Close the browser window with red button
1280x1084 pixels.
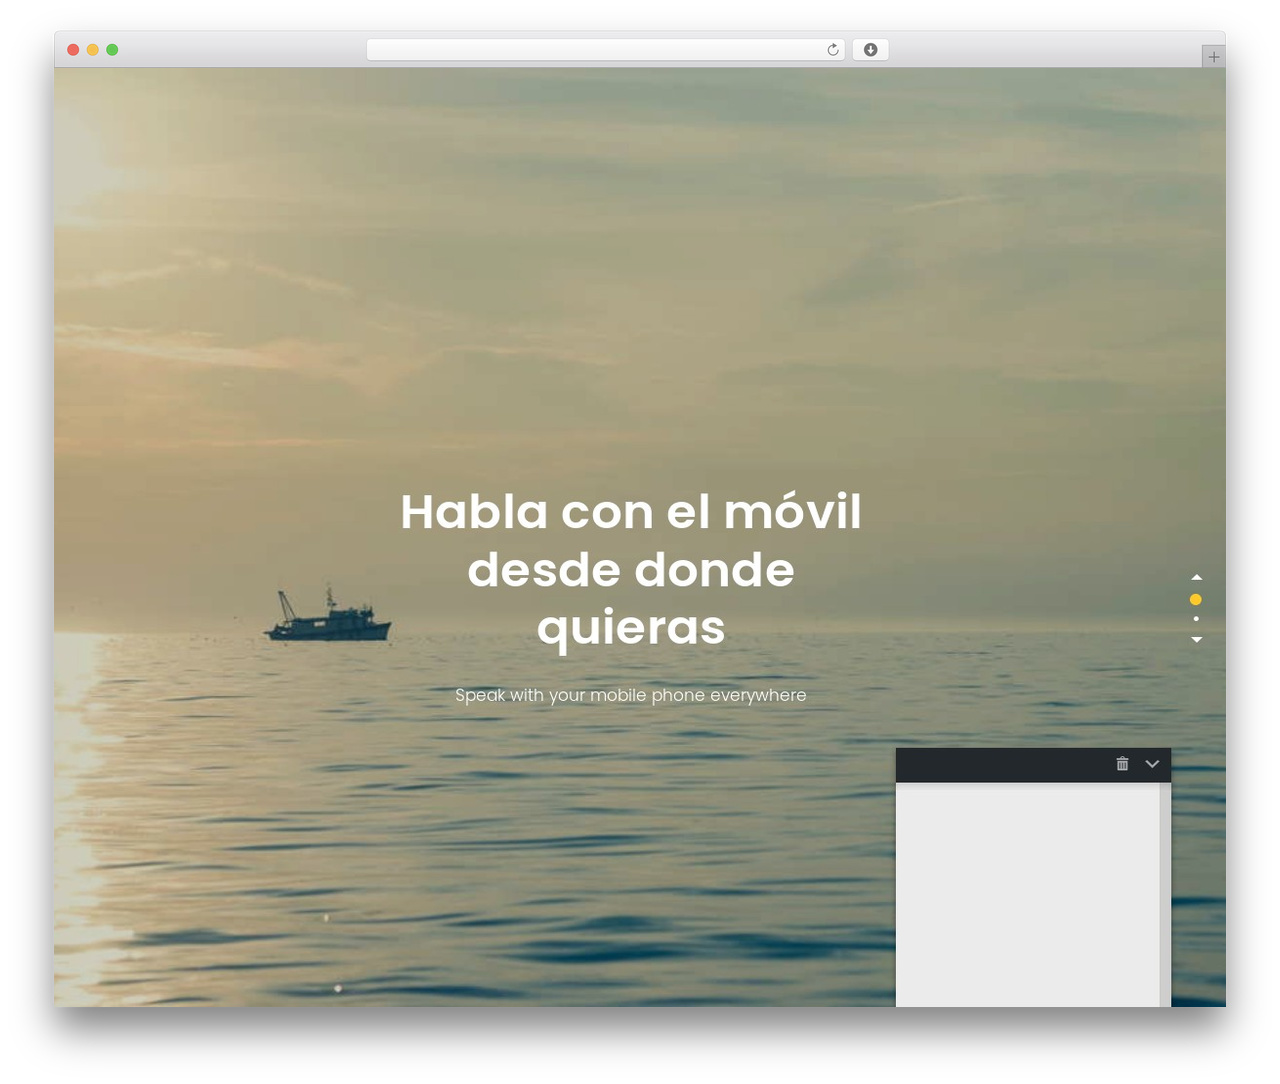tap(73, 49)
